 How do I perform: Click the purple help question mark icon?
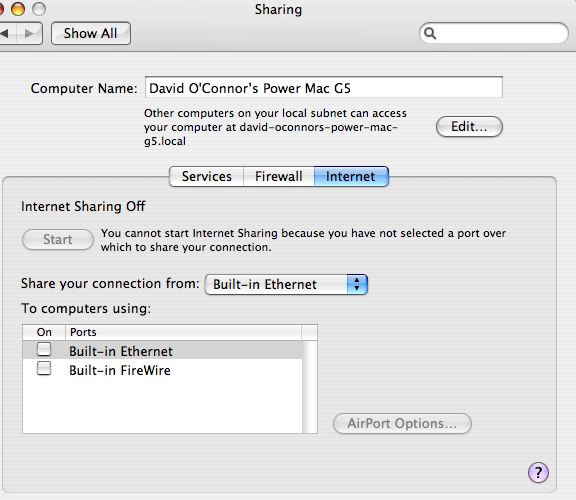click(x=538, y=472)
